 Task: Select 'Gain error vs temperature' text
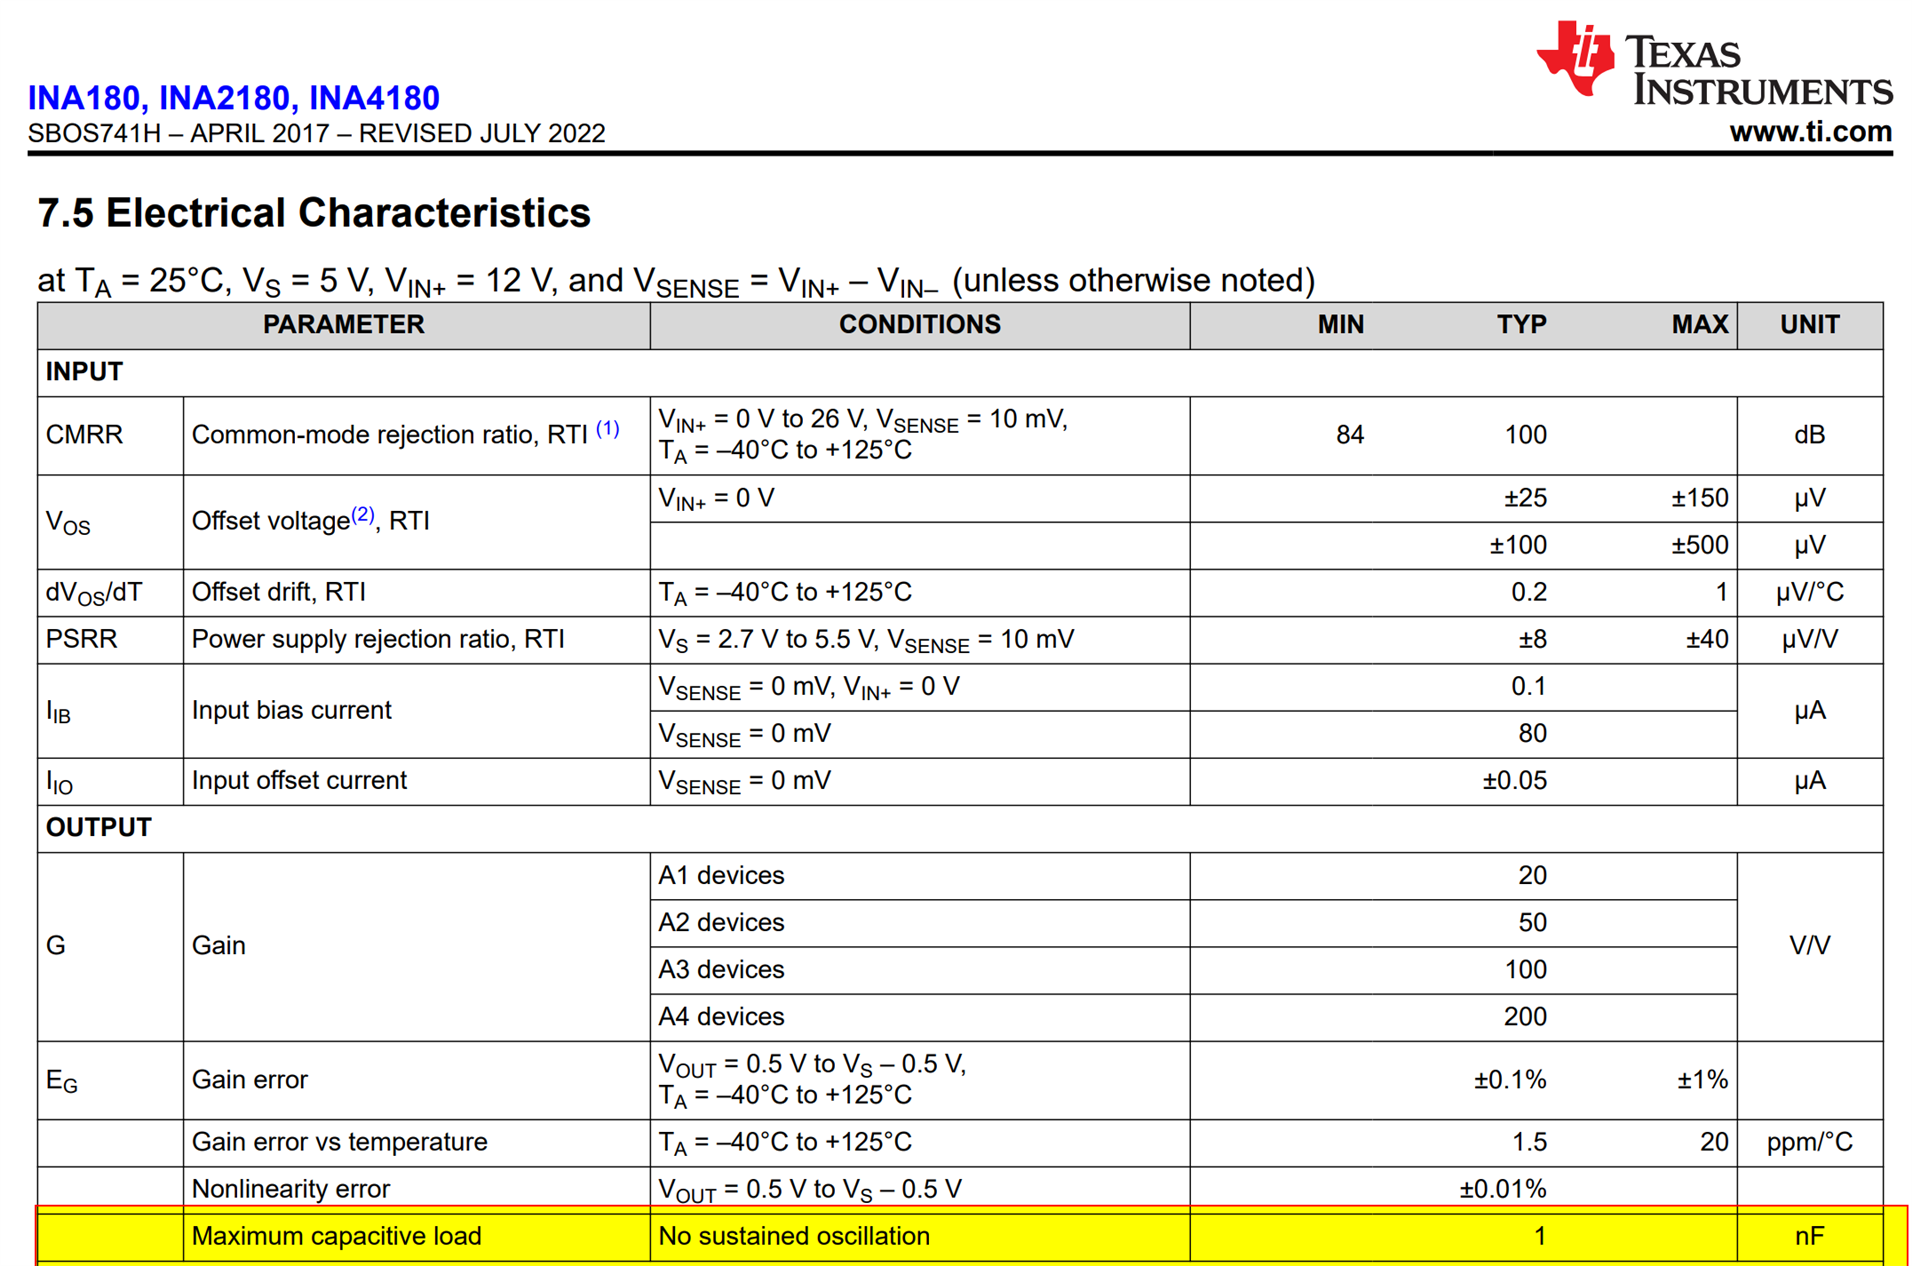pos(339,1142)
